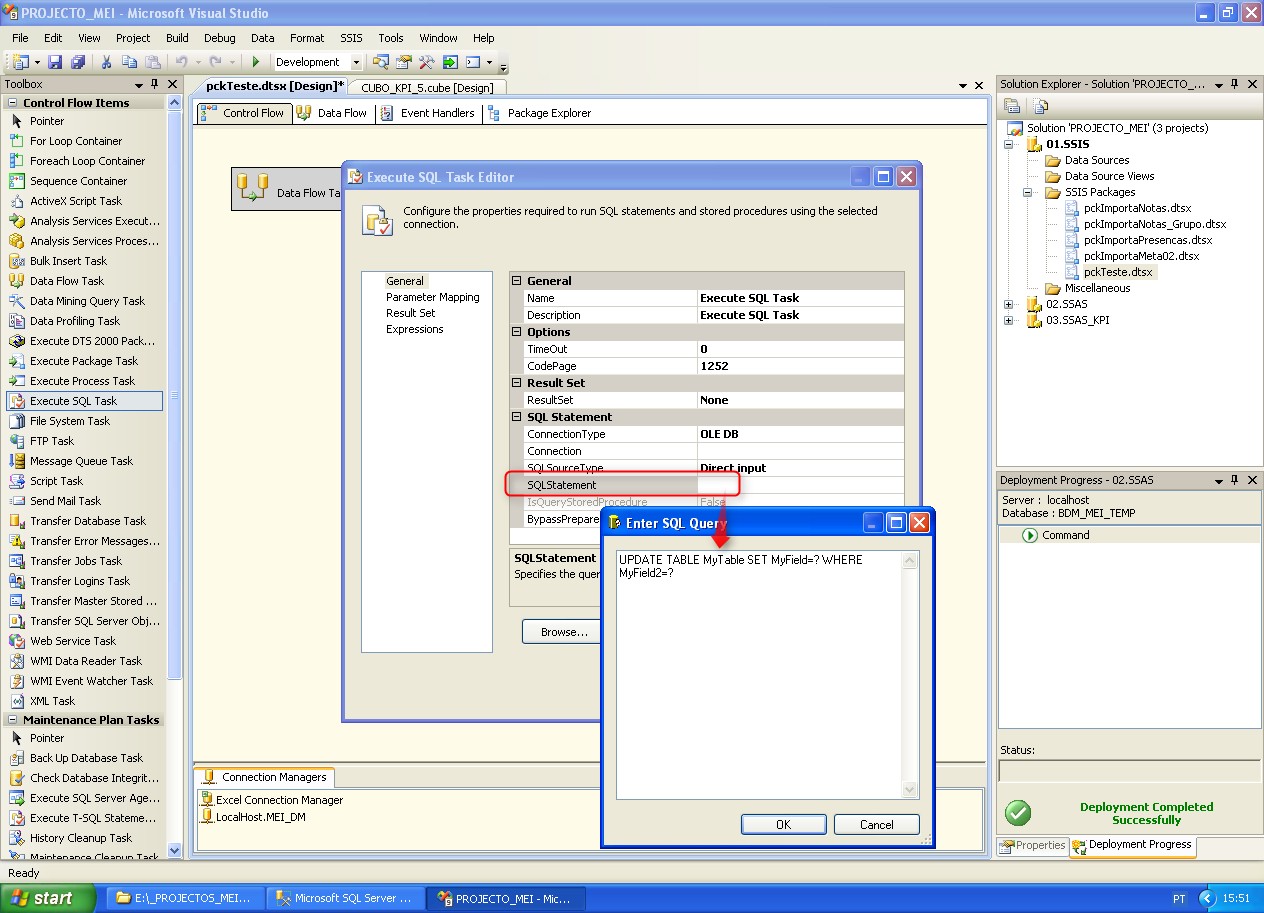The height and width of the screenshot is (913, 1264).
Task: Click the green Start Debugging arrow
Action: 256,62
